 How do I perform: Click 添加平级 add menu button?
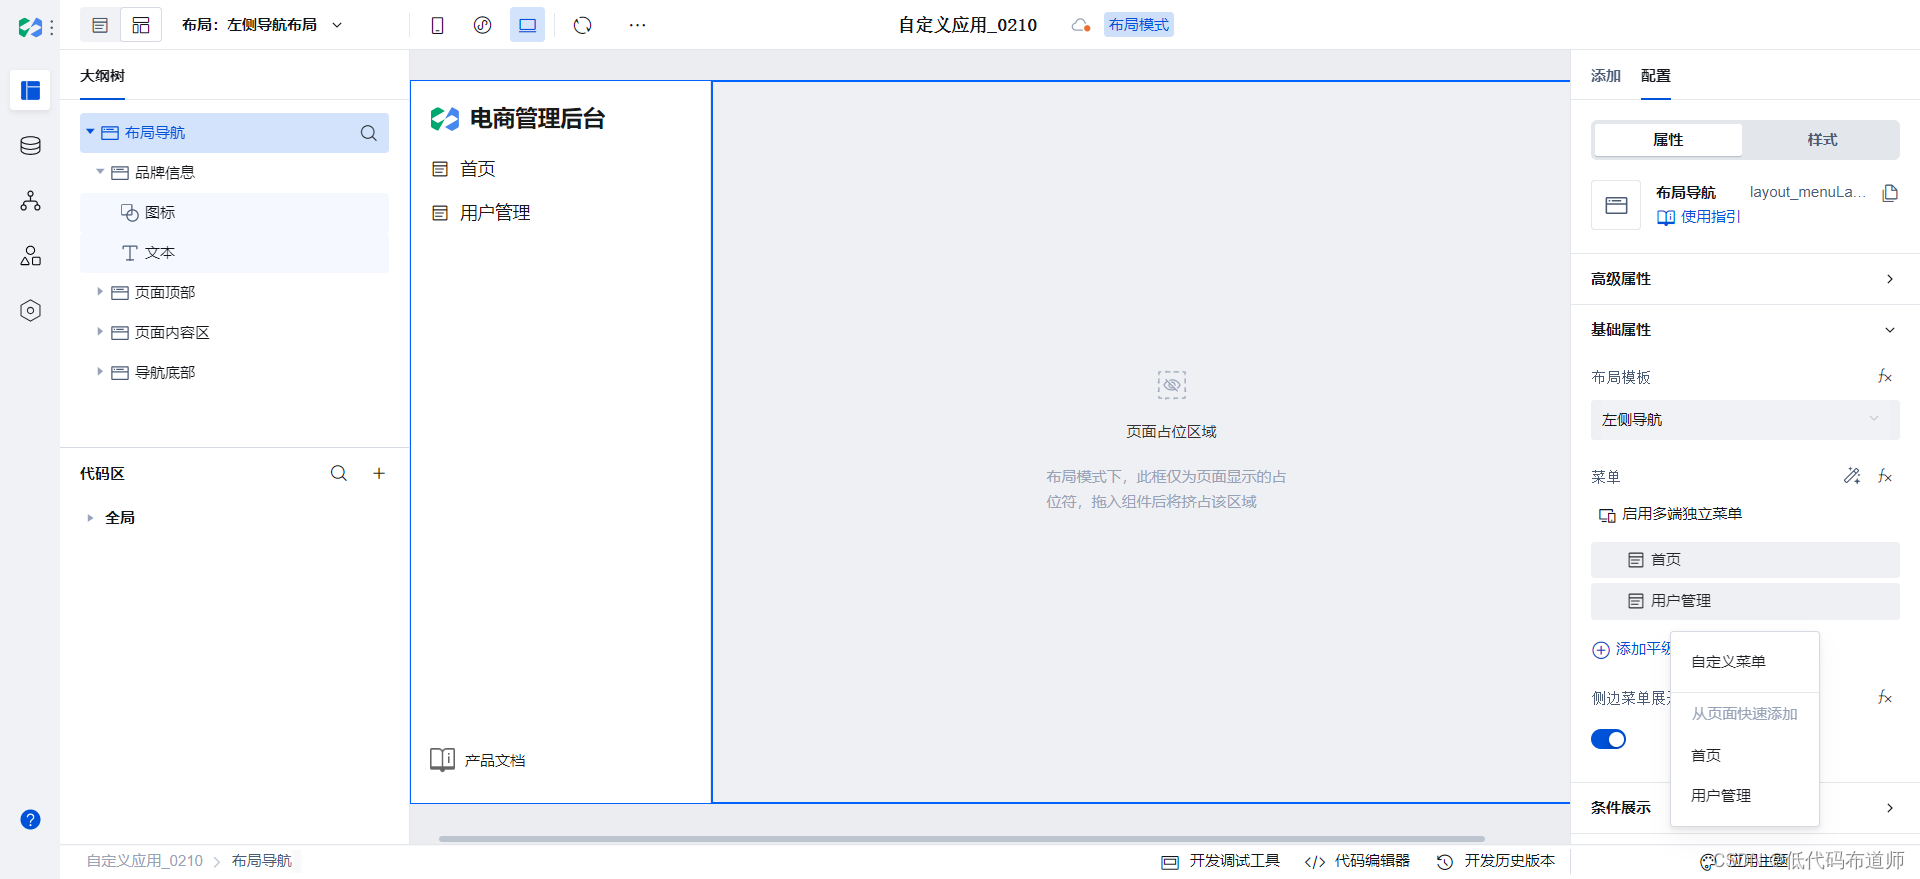[x=1632, y=649]
